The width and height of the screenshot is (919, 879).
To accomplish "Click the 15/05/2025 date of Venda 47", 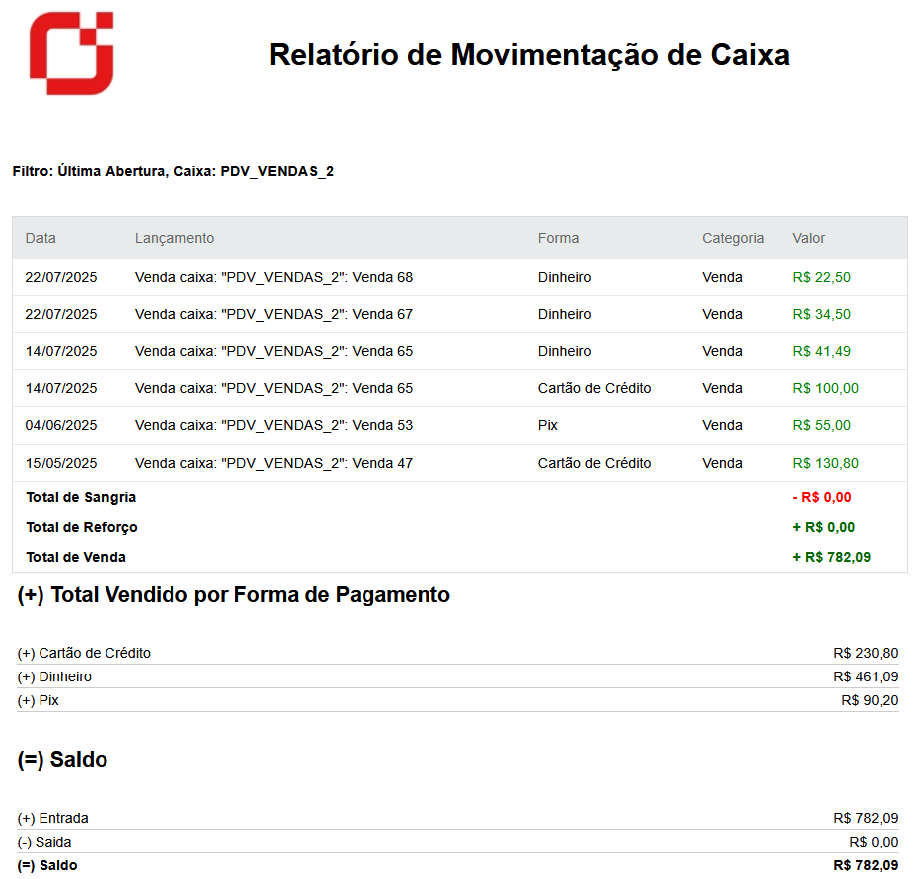I will (61, 463).
